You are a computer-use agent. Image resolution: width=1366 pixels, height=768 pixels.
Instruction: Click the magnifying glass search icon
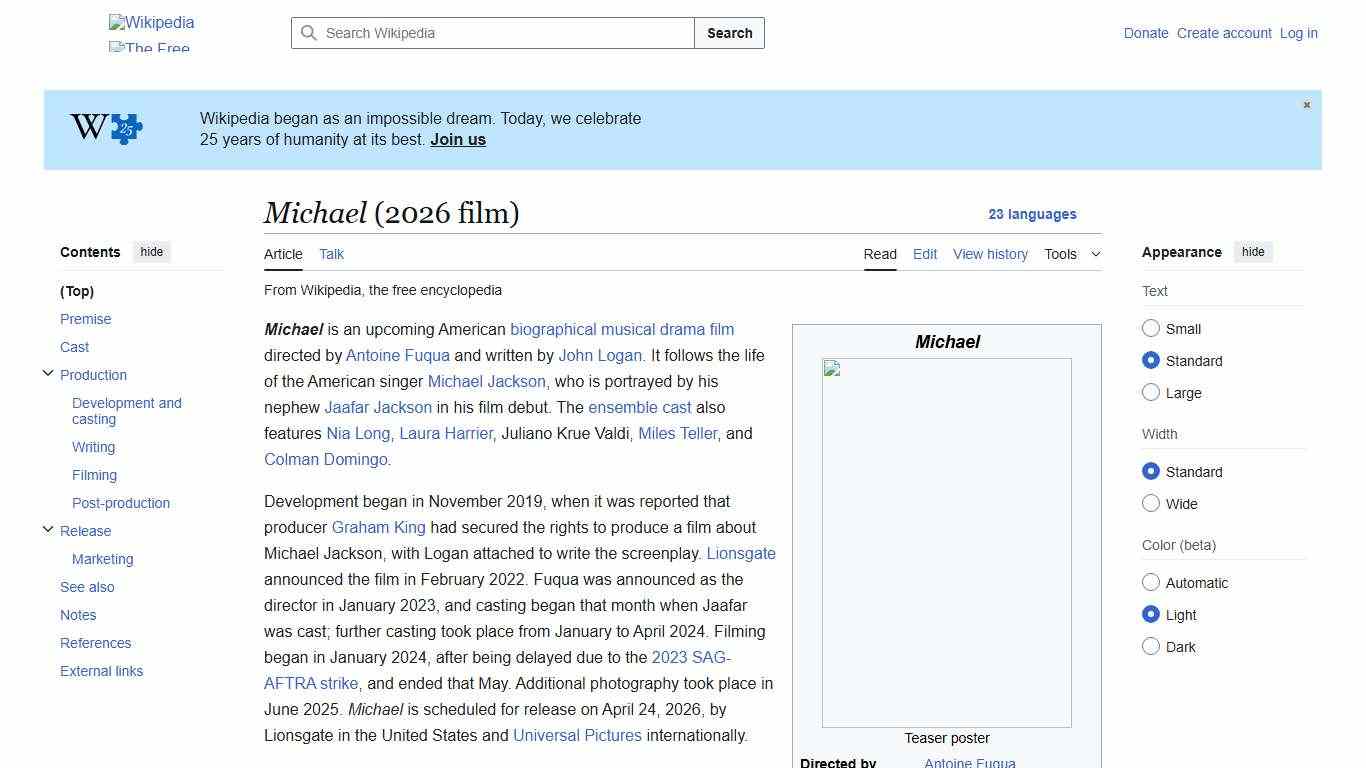(x=310, y=33)
